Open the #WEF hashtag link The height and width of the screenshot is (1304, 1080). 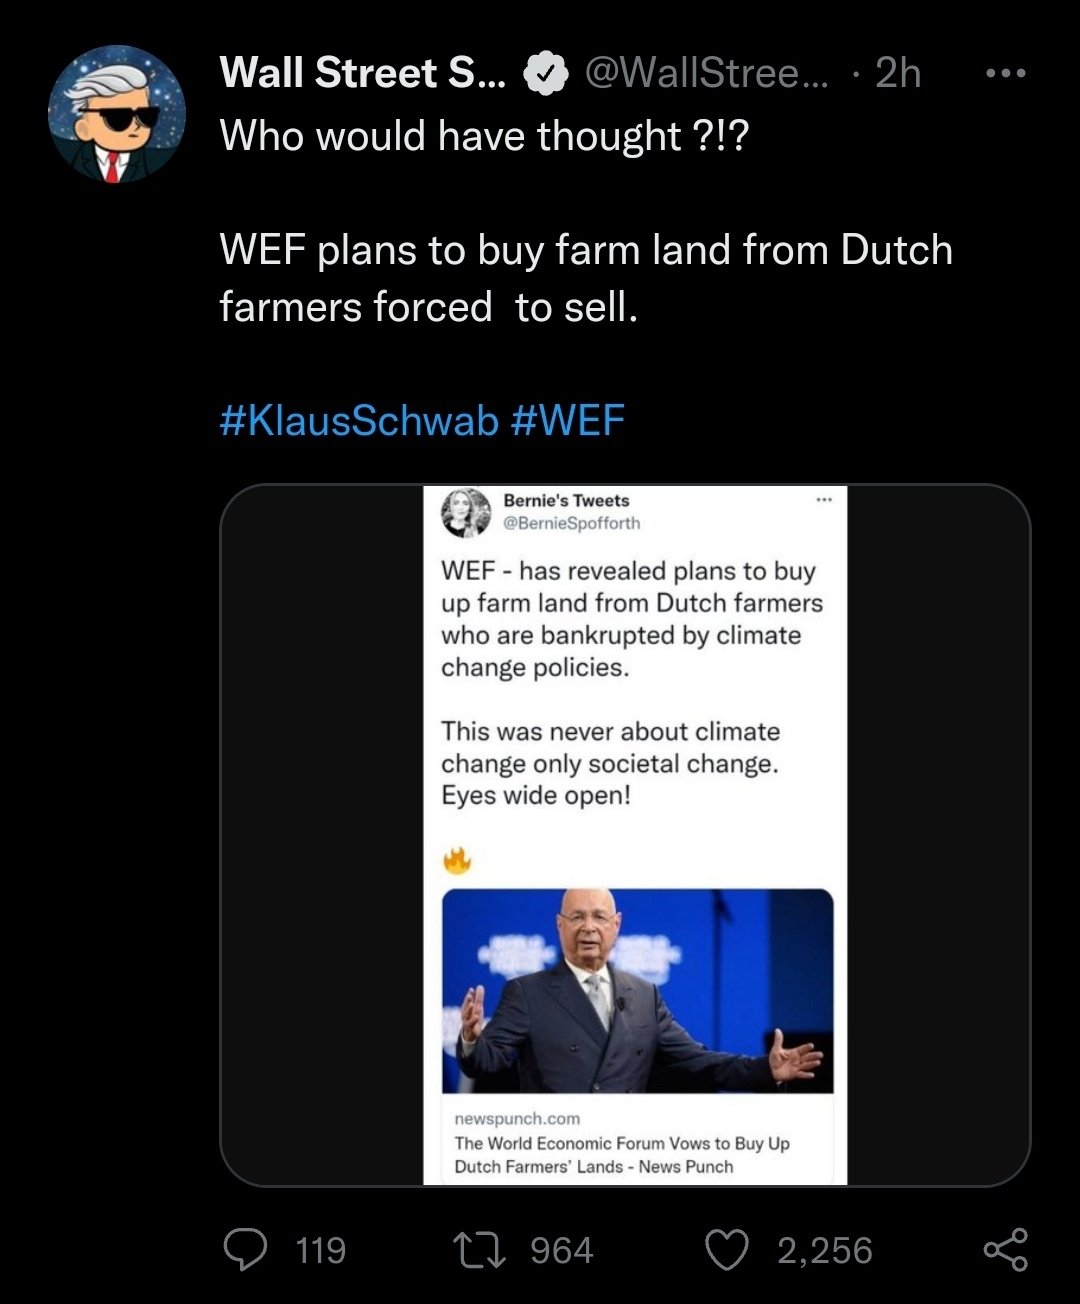coord(567,421)
